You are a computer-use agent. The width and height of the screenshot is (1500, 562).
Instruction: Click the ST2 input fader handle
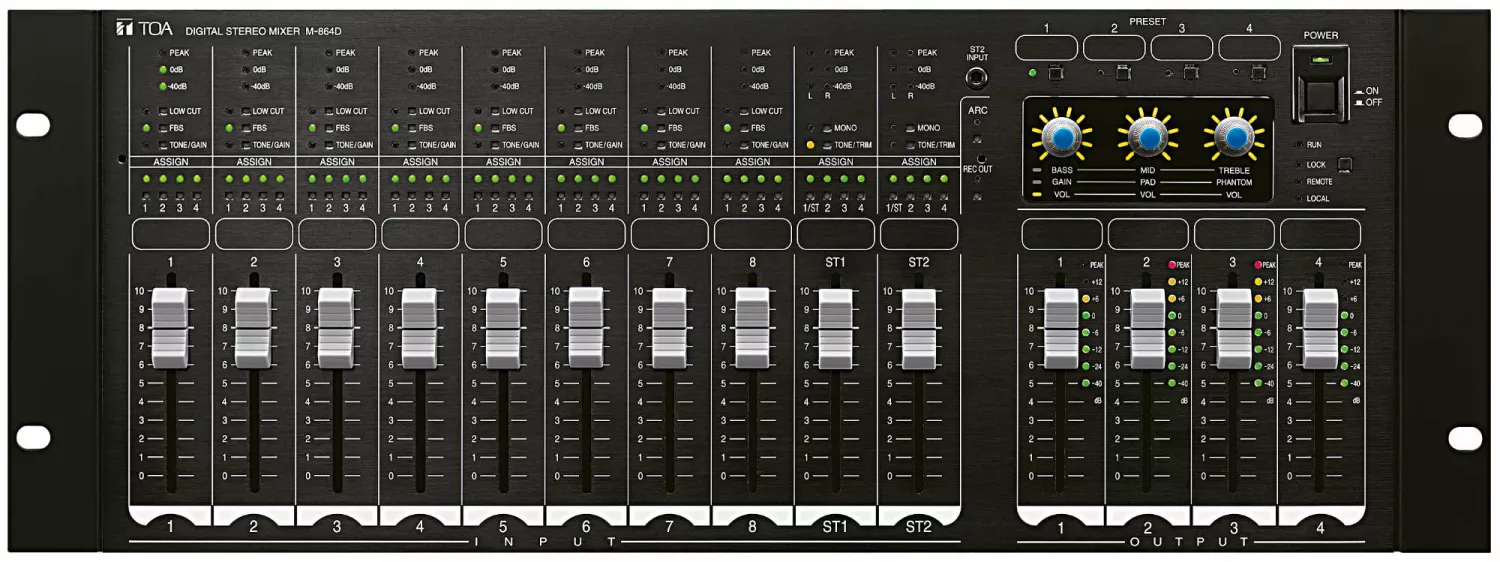pos(918,326)
